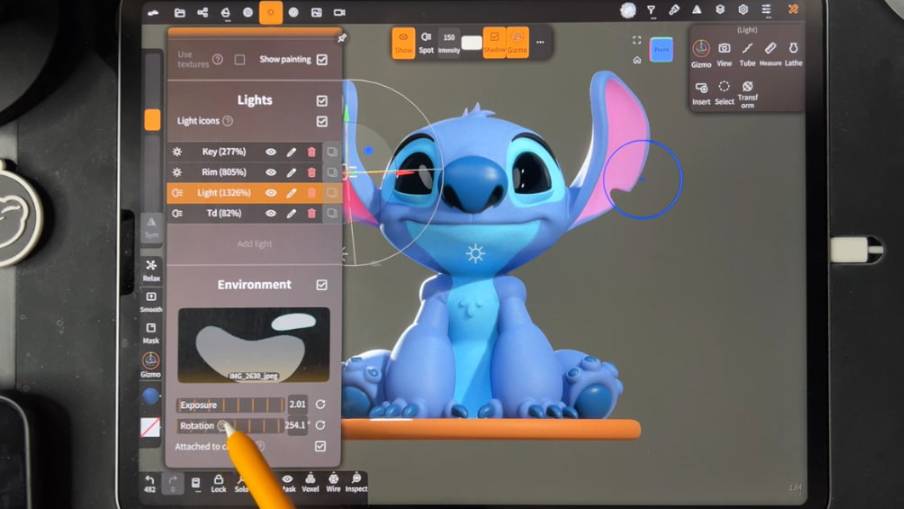Viewport: 904px width, 509px height.
Task: Click the Add light button
Action: click(x=254, y=244)
